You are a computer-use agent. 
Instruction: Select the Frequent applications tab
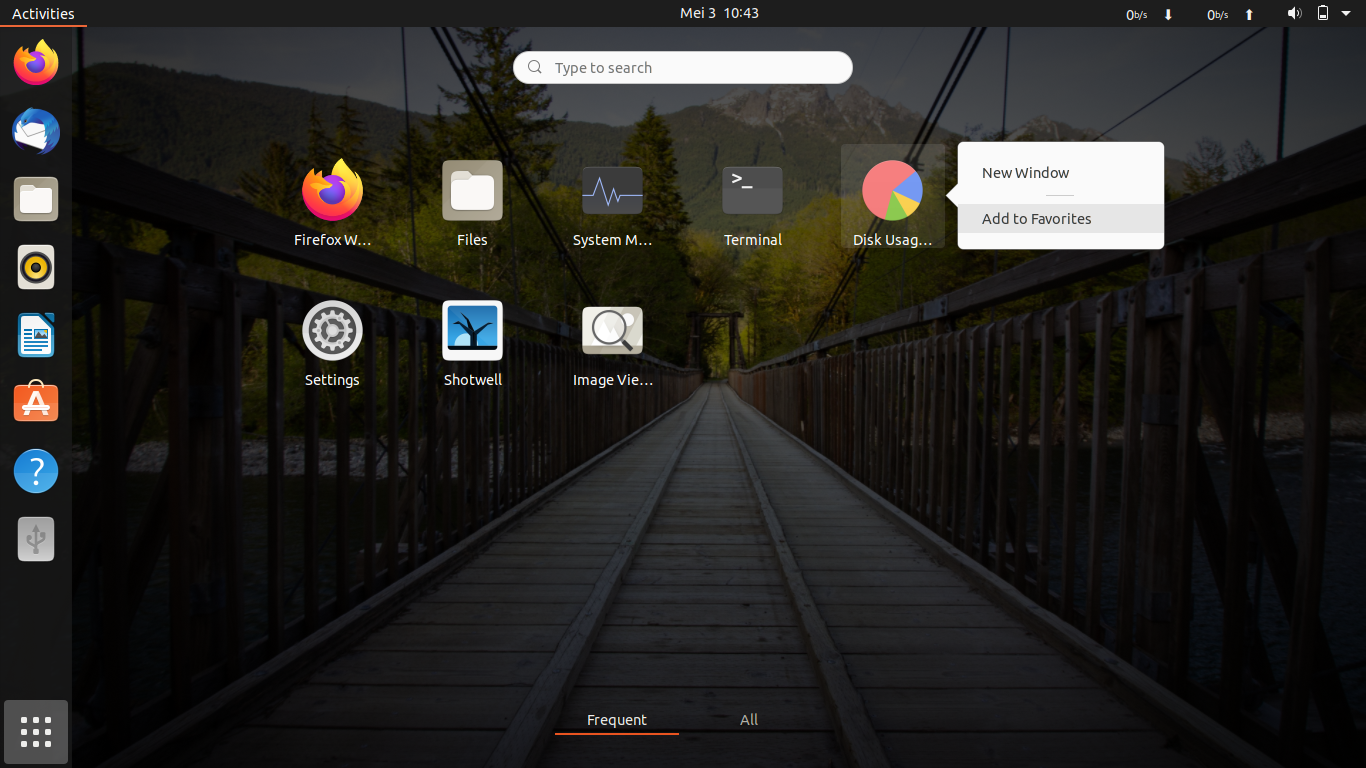point(616,719)
